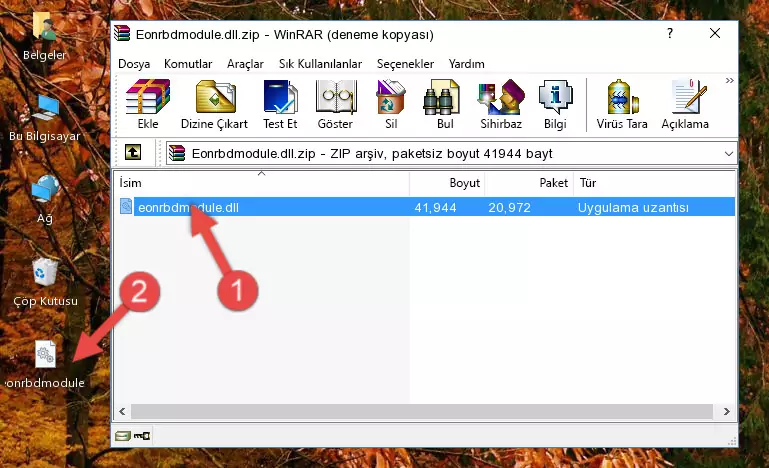Click the Uygulama uzantısı type cell

[633, 208]
